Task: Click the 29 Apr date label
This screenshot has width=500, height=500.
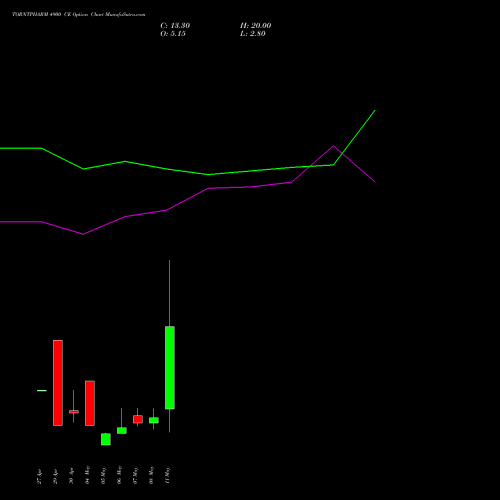Action: tap(55, 477)
